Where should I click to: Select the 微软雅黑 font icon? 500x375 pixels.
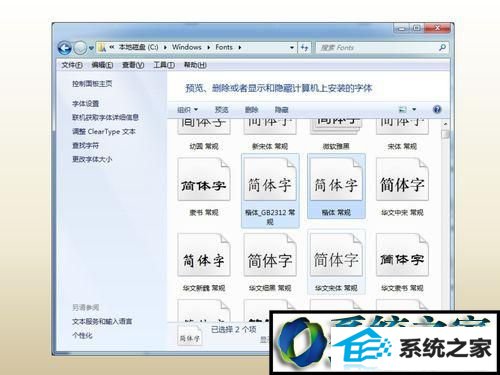tap(336, 126)
